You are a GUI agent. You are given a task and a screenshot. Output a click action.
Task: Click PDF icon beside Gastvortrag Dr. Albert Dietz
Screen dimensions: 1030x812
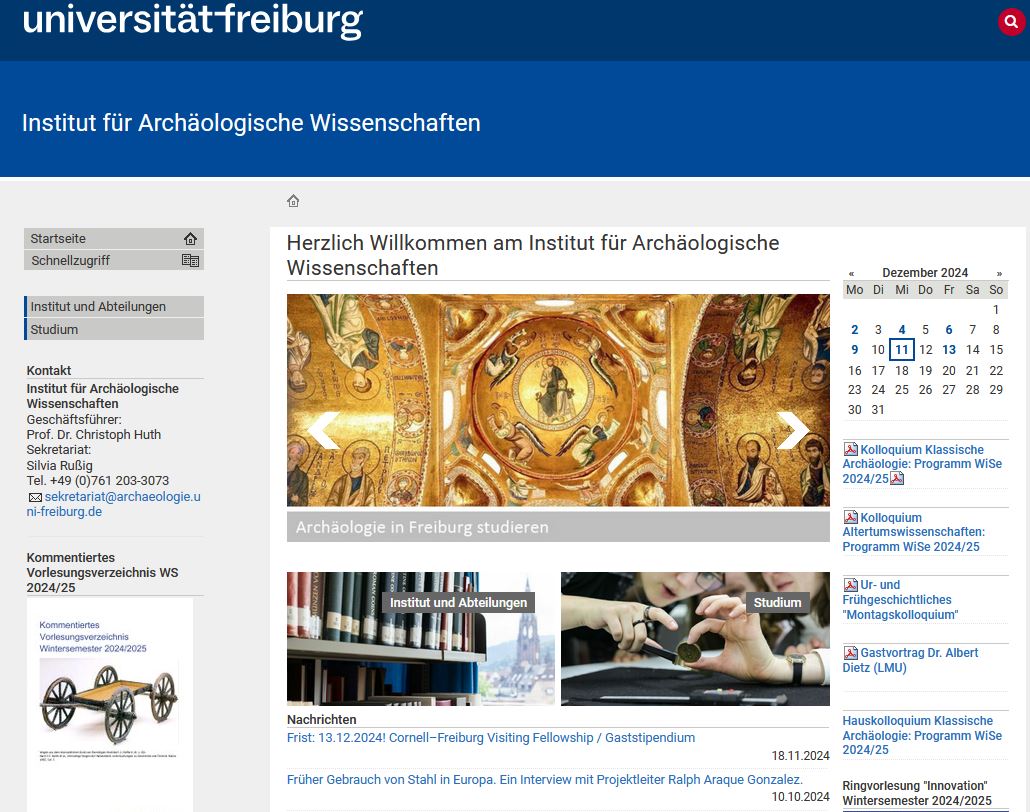[x=851, y=652]
